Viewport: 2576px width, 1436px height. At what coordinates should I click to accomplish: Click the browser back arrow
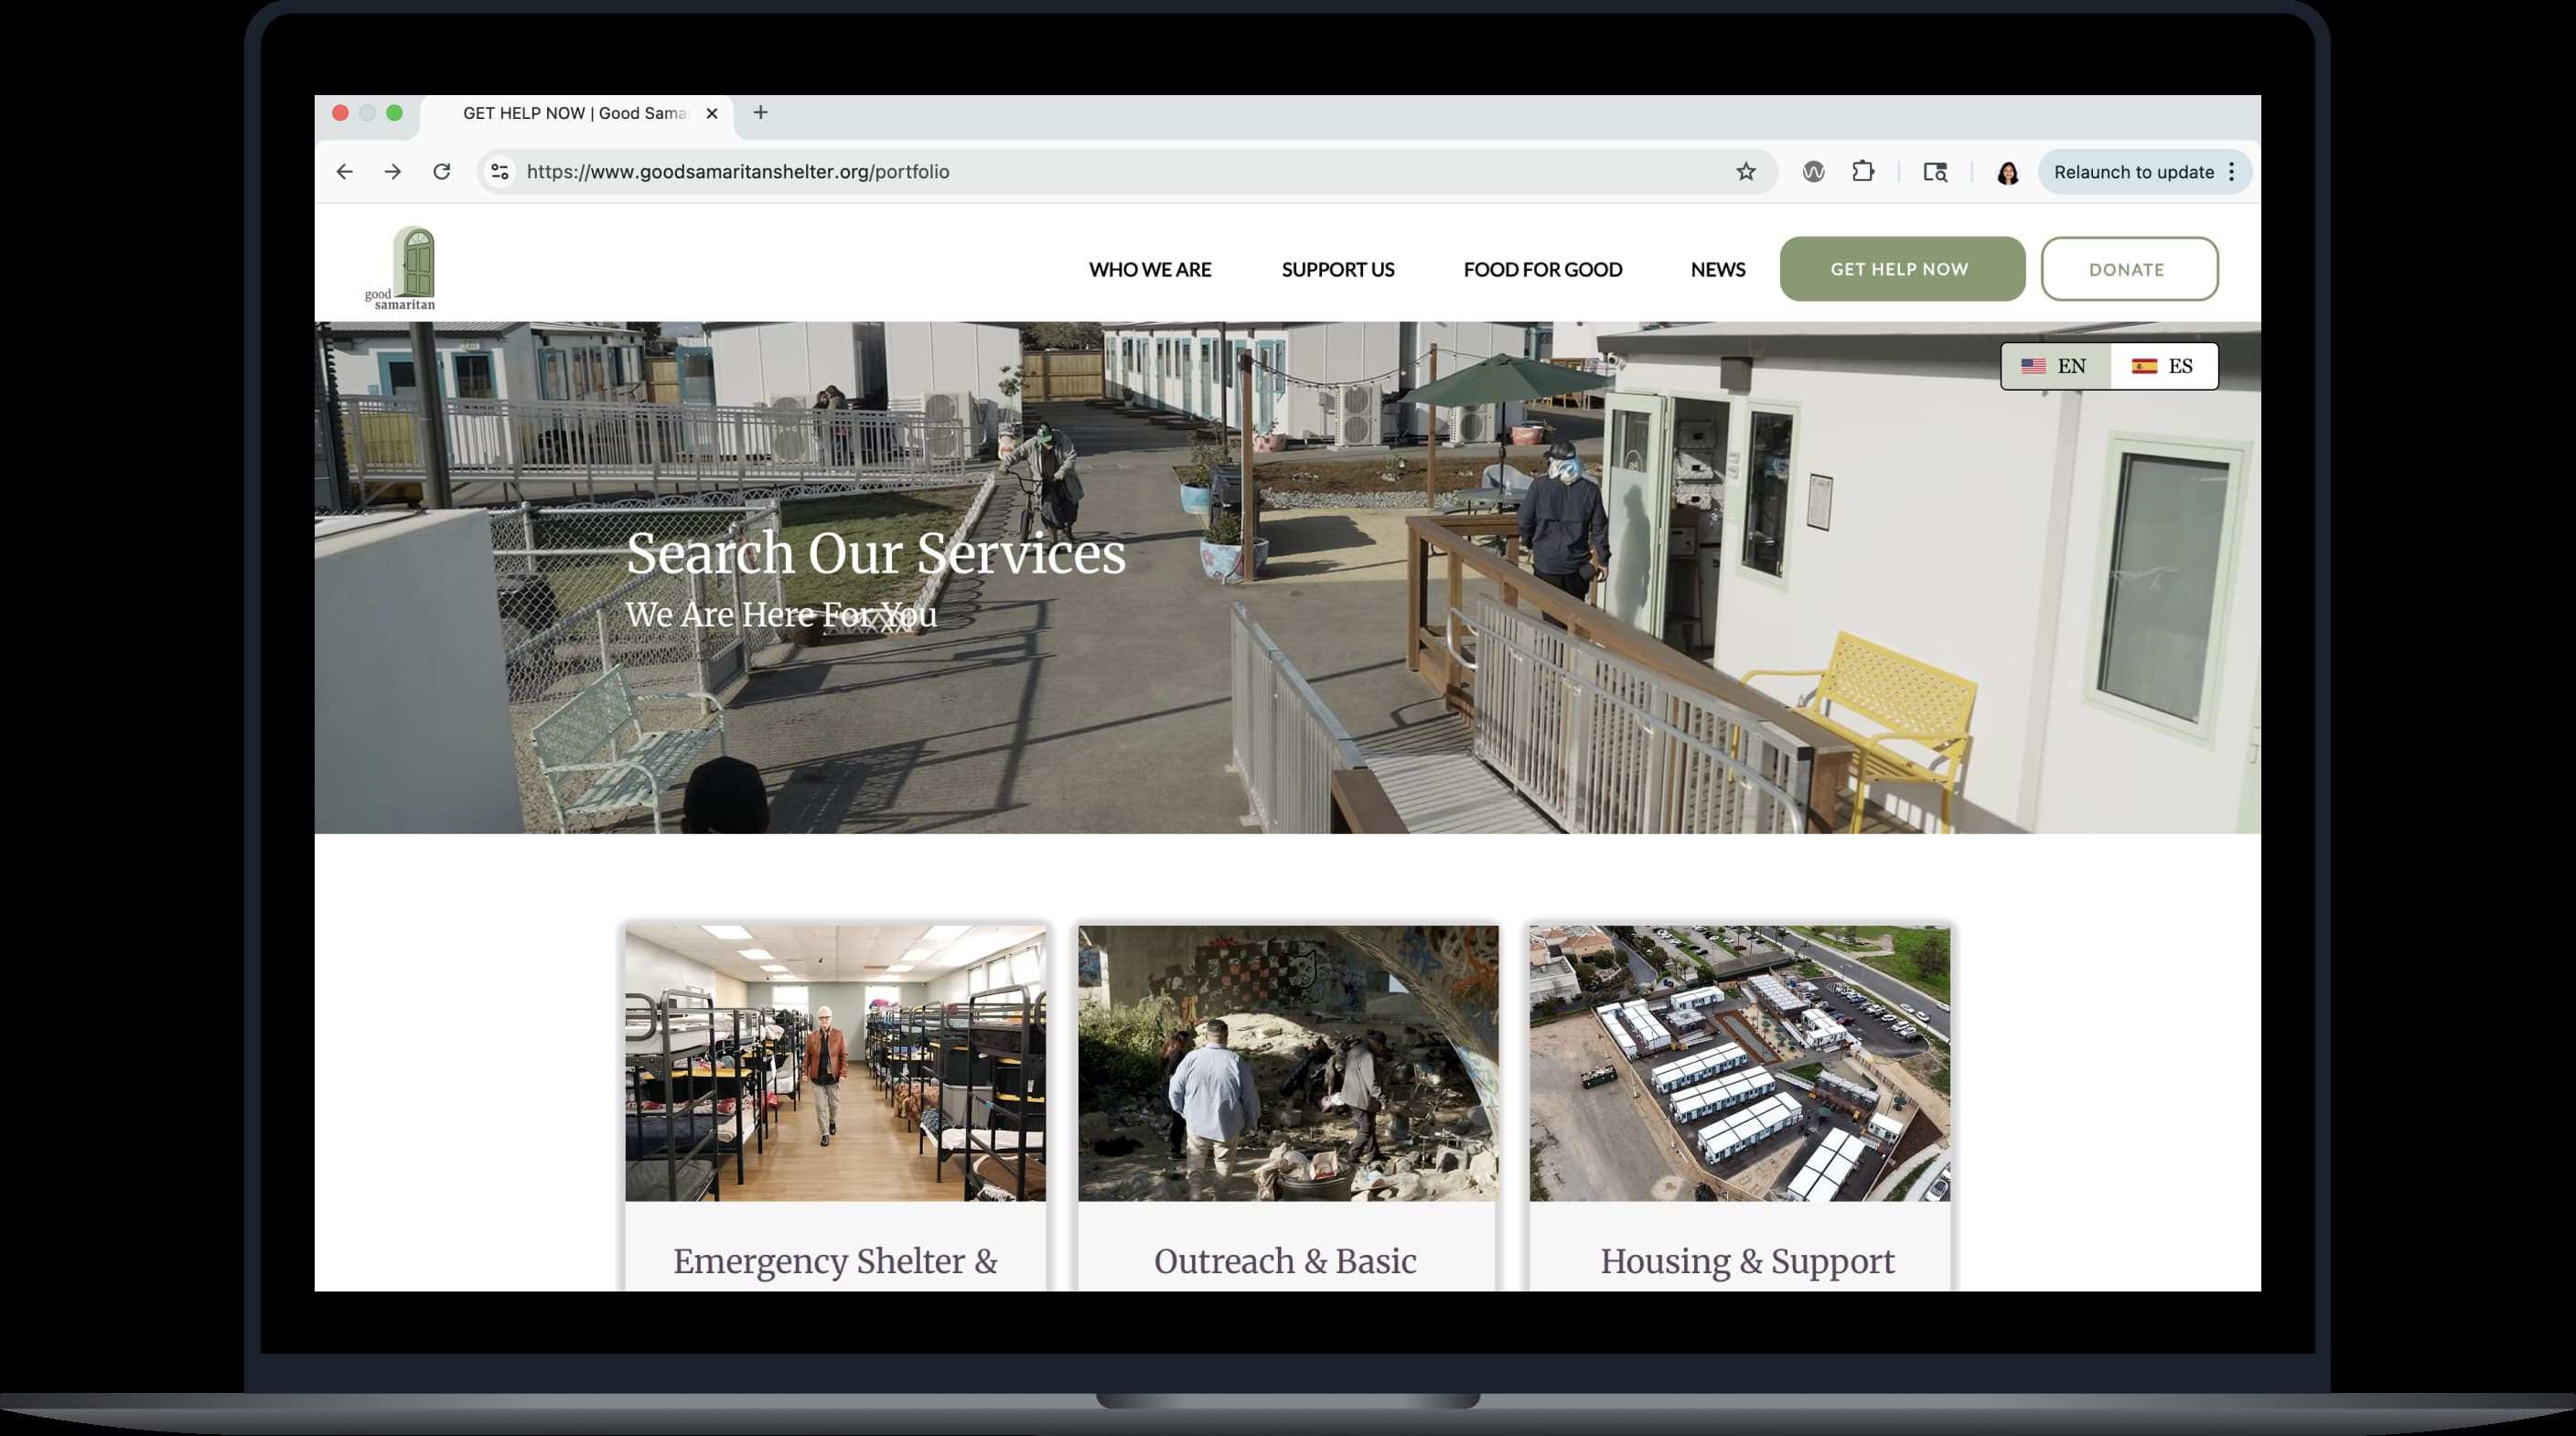(x=344, y=172)
